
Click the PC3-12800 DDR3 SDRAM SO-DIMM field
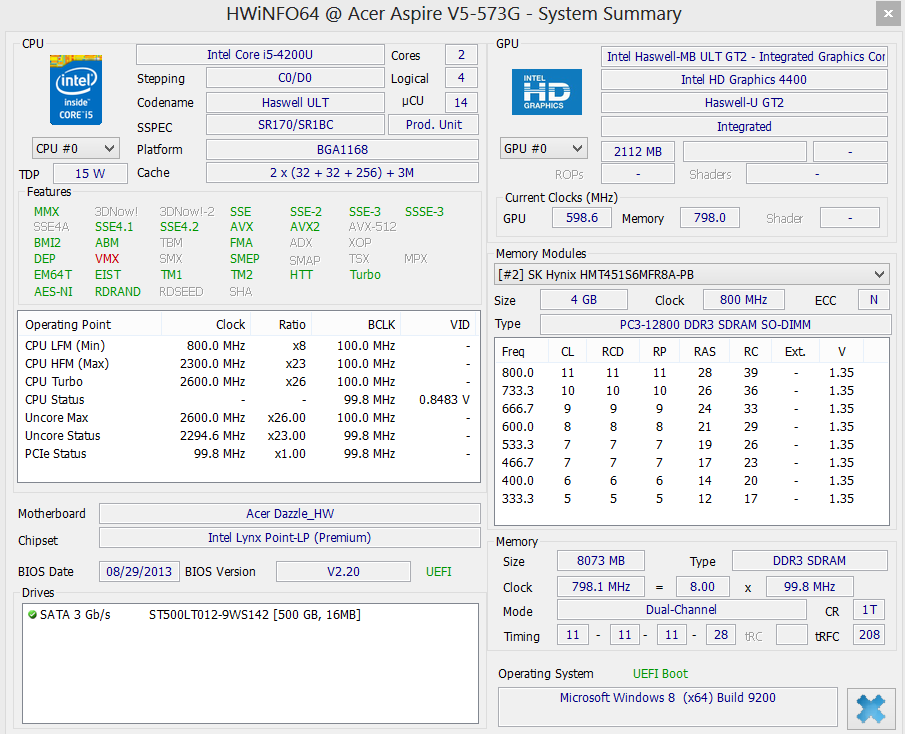click(x=716, y=325)
